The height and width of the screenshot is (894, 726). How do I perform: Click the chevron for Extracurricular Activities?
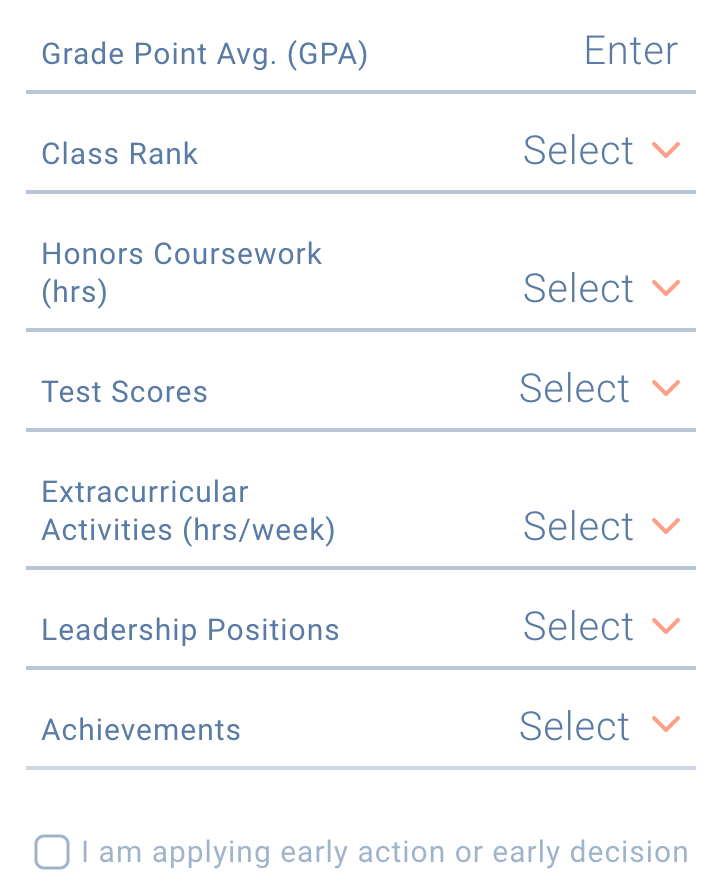coord(666,526)
